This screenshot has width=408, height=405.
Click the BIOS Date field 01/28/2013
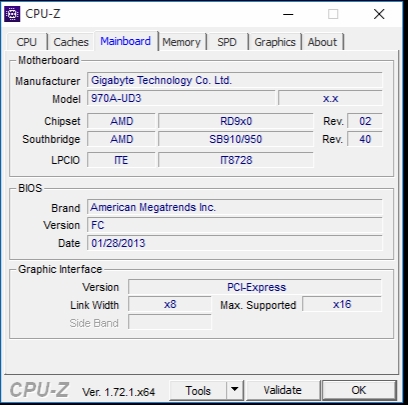click(235, 243)
